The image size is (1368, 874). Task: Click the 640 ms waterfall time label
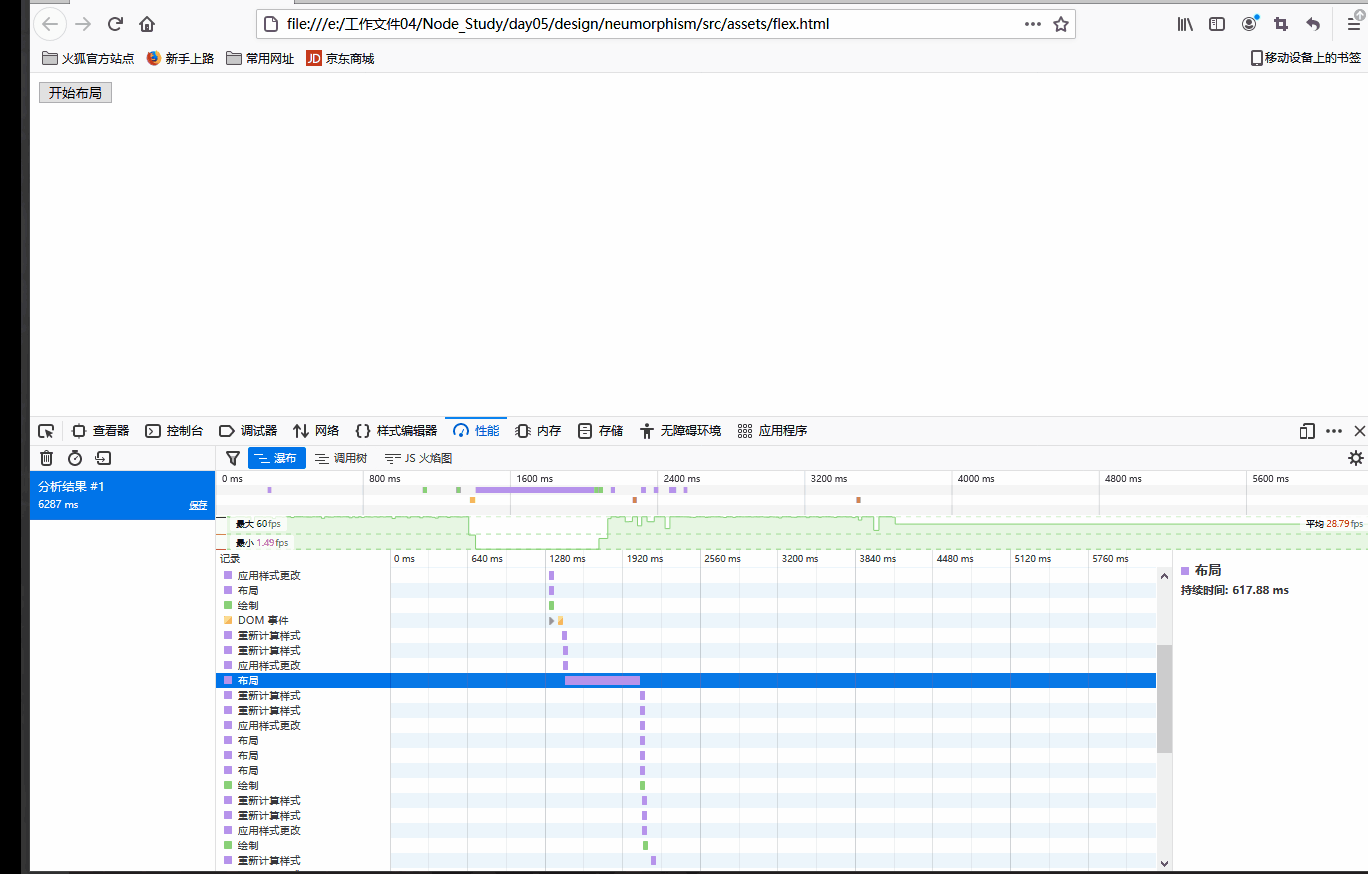(x=487, y=559)
